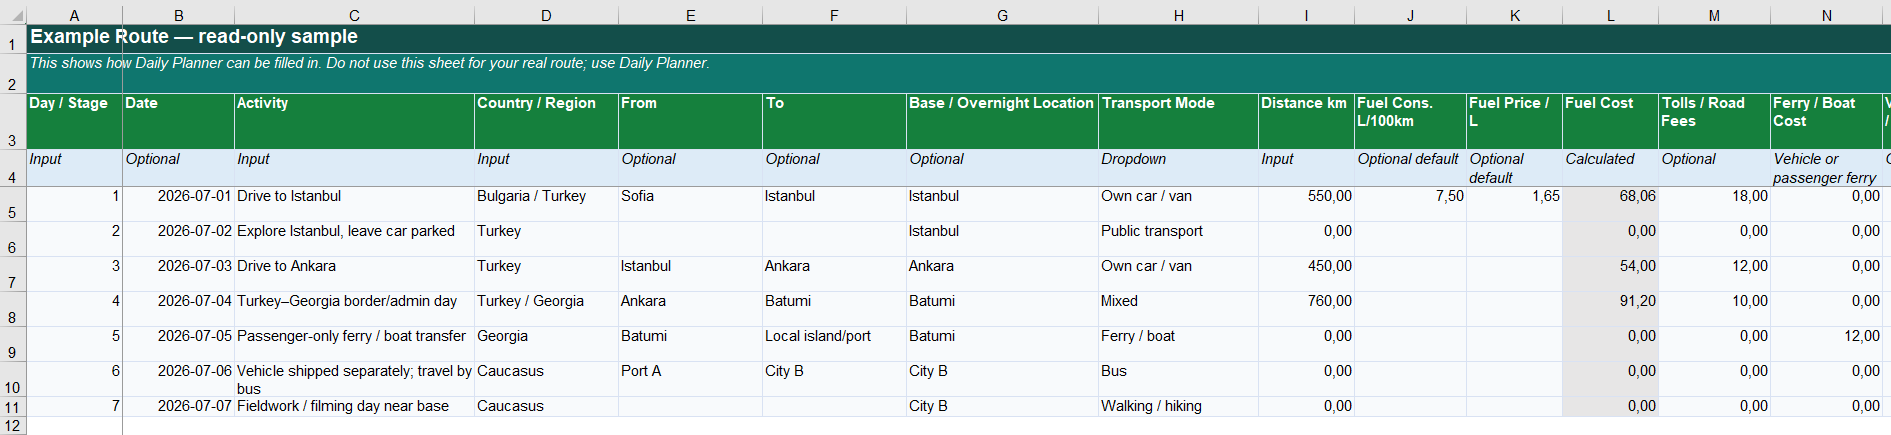This screenshot has height=435, width=1891.
Task: Click the distance value 450,00
Action: (1306, 274)
